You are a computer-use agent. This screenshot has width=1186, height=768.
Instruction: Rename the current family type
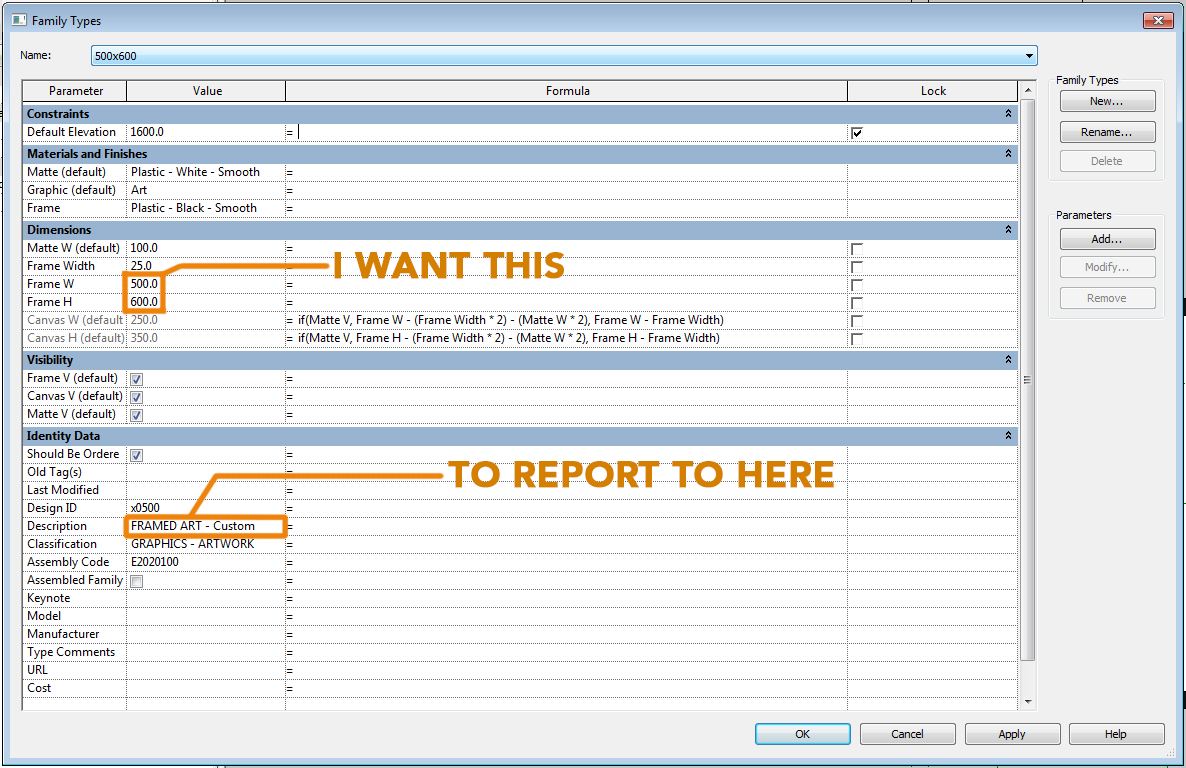(x=1107, y=131)
